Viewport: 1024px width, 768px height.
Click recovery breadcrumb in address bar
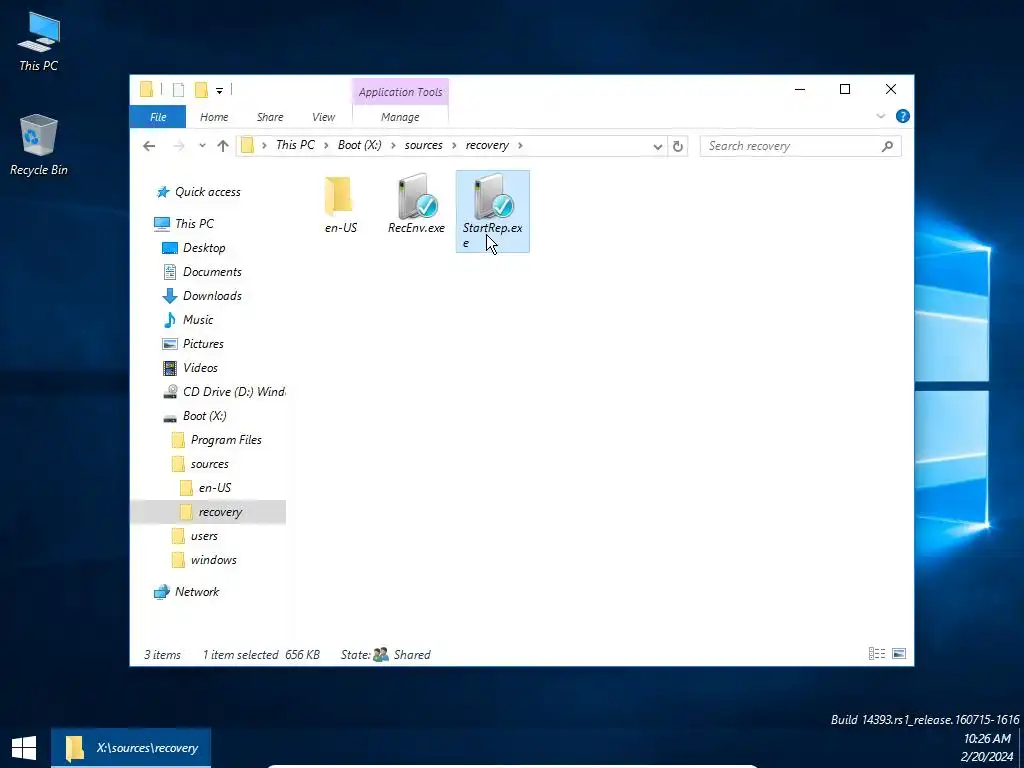[487, 145]
